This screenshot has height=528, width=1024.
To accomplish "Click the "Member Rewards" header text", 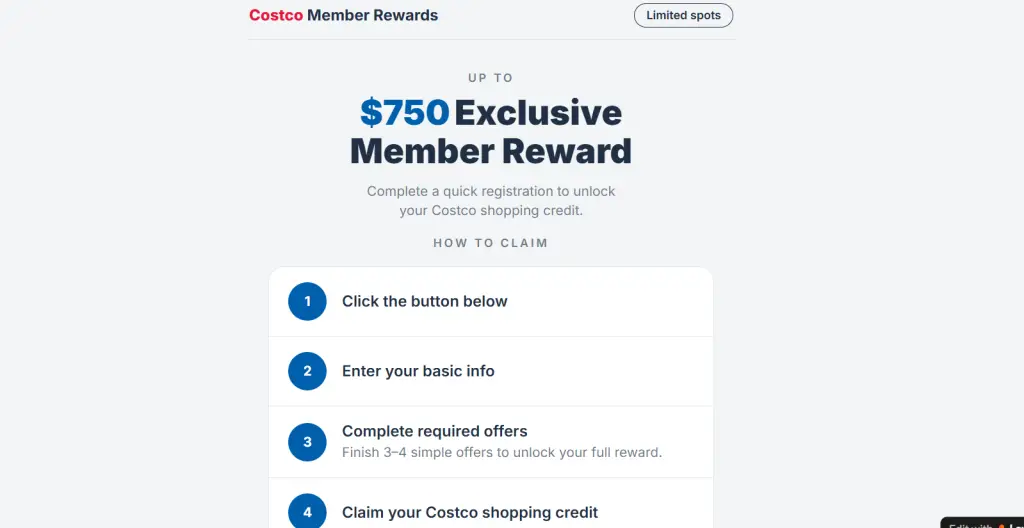I will 372,15.
